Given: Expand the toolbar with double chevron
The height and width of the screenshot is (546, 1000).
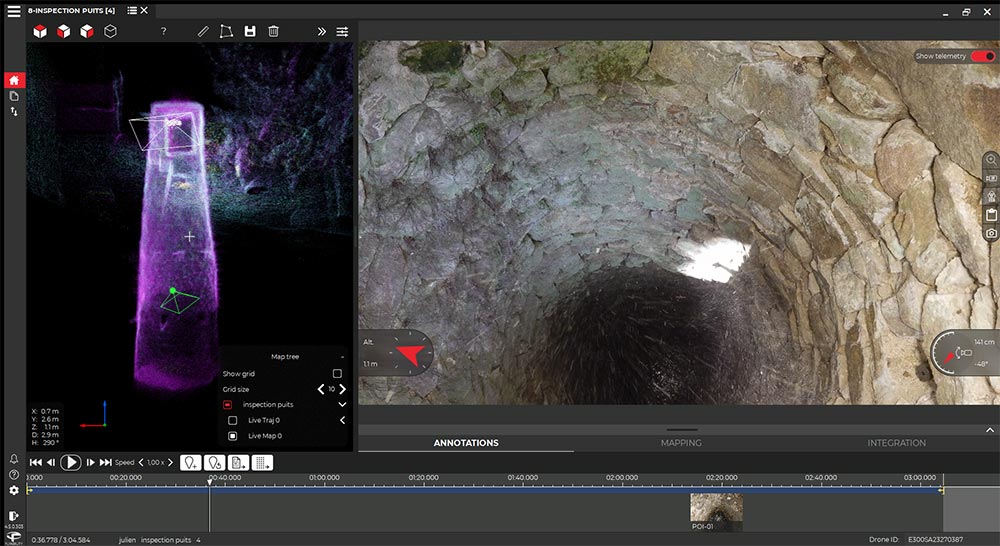Looking at the screenshot, I should [x=322, y=31].
